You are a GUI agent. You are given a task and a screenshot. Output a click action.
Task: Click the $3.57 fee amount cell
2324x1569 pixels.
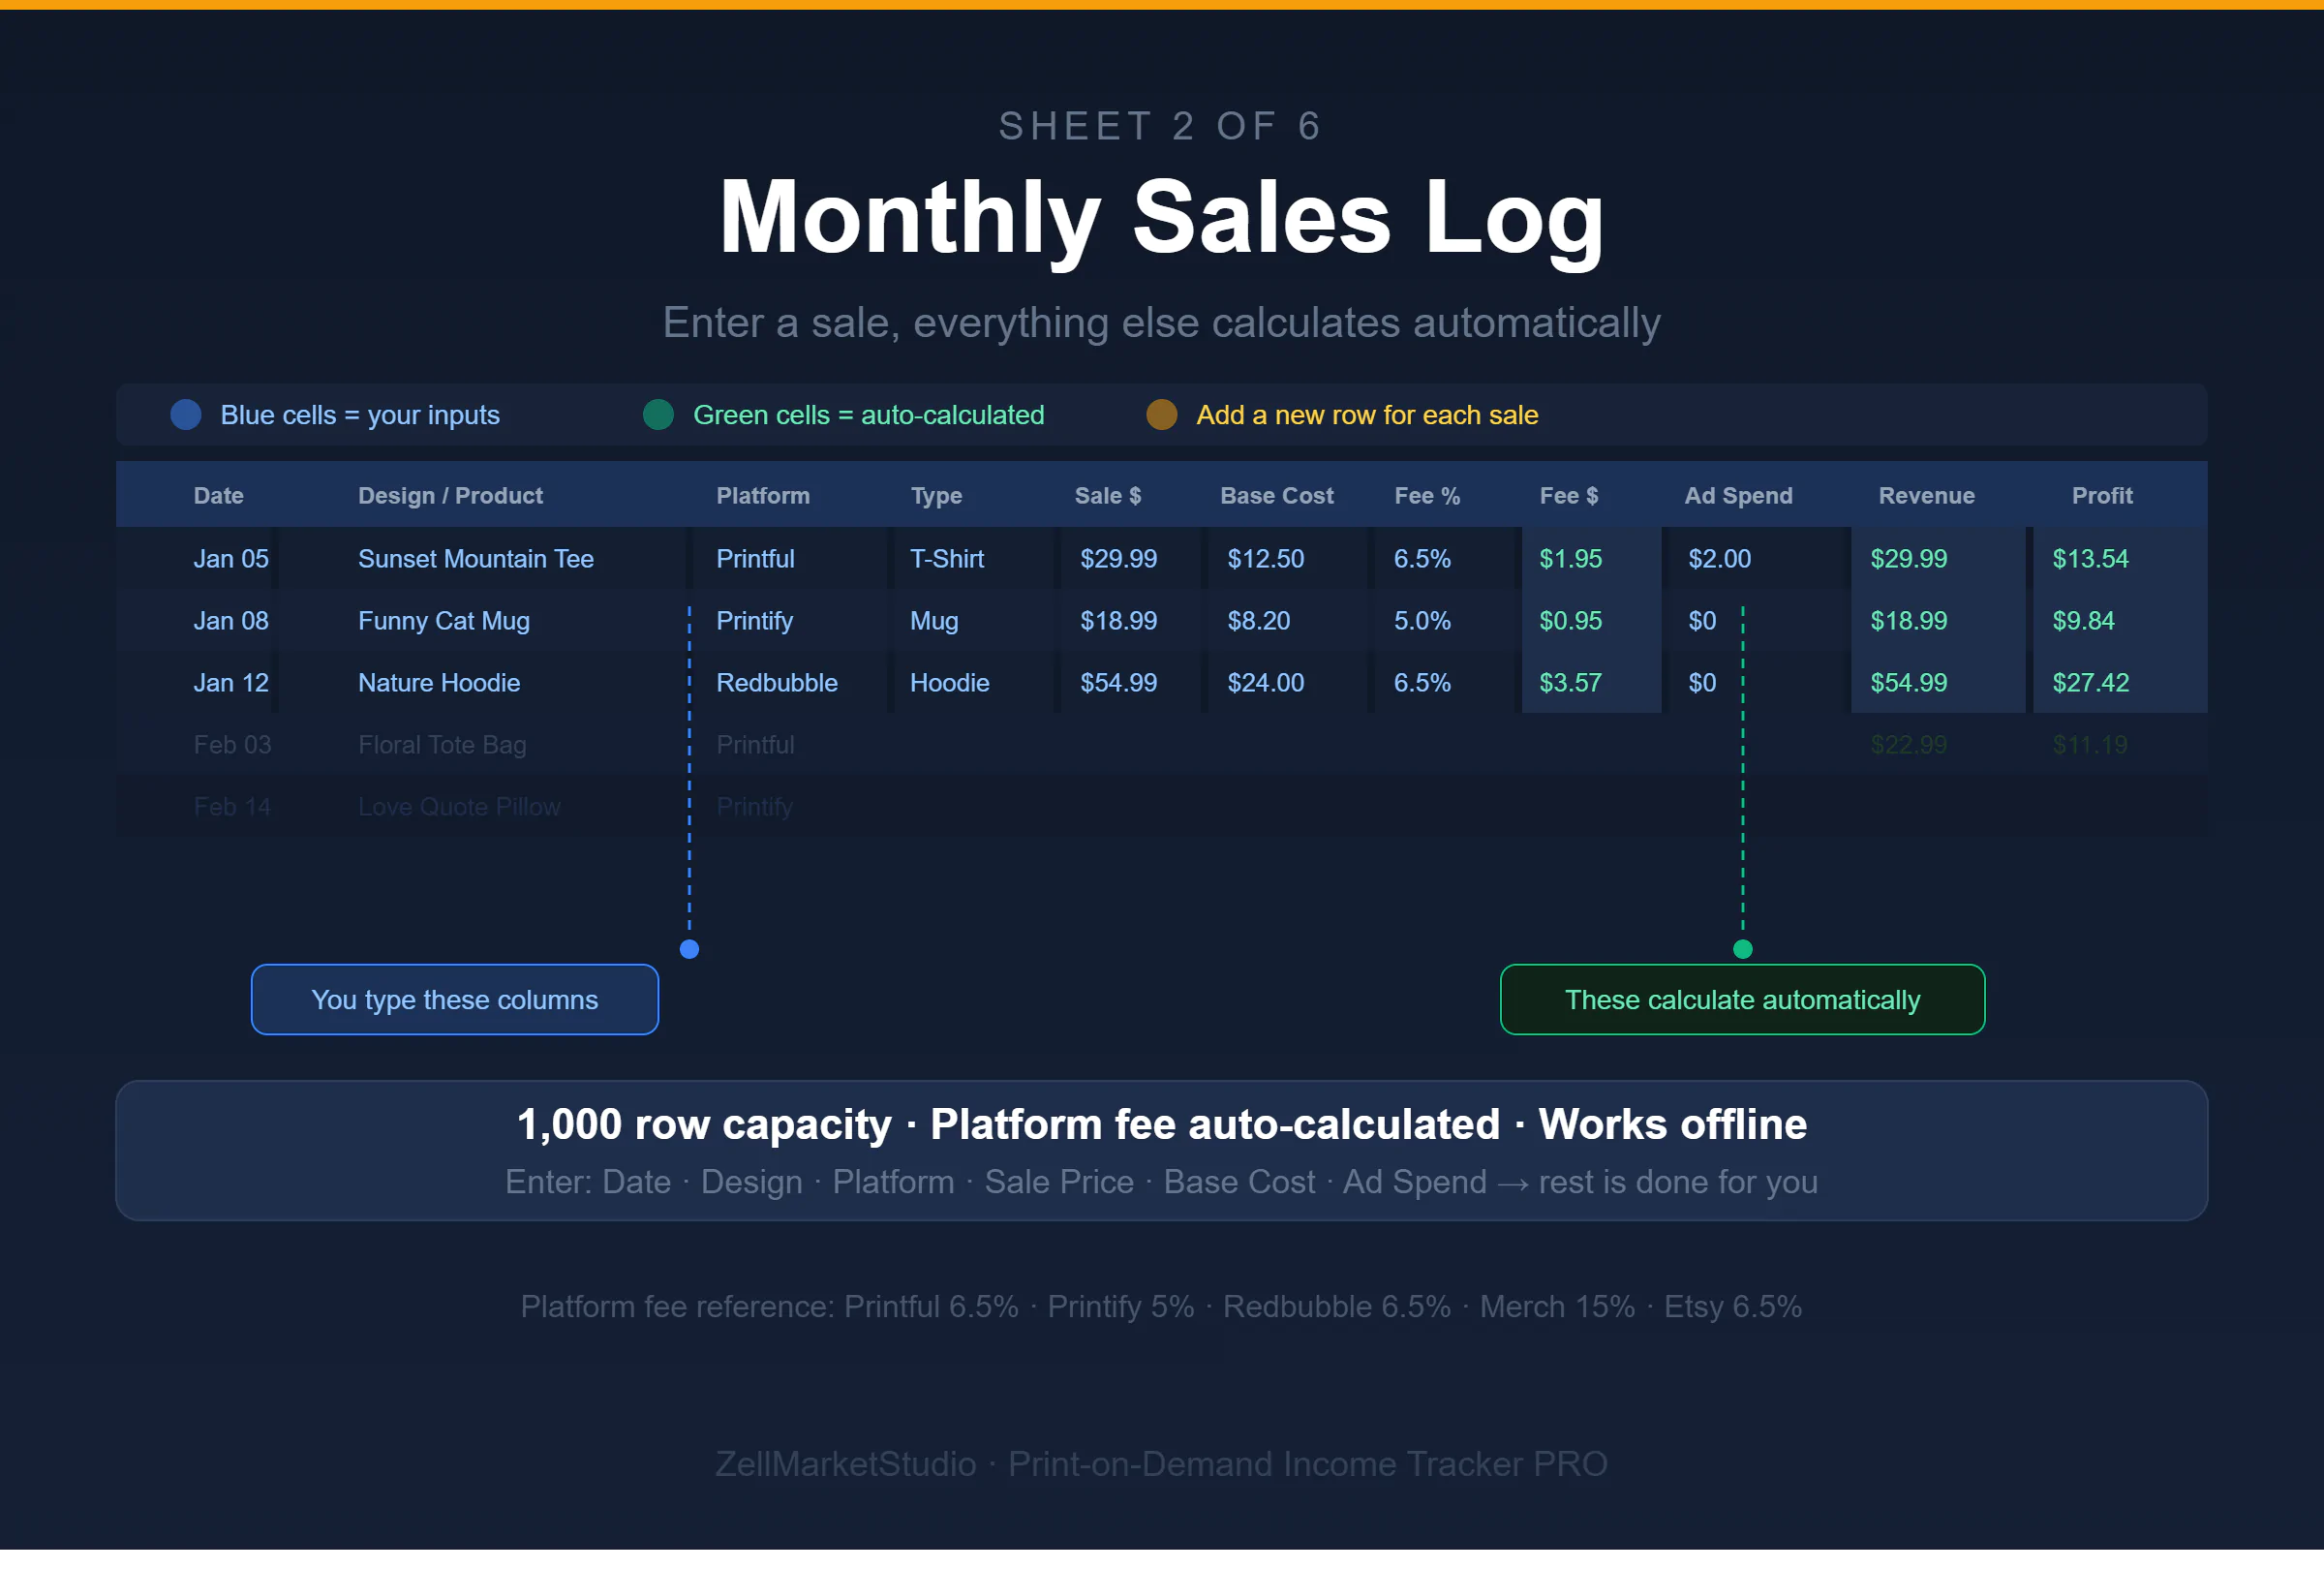(1570, 683)
